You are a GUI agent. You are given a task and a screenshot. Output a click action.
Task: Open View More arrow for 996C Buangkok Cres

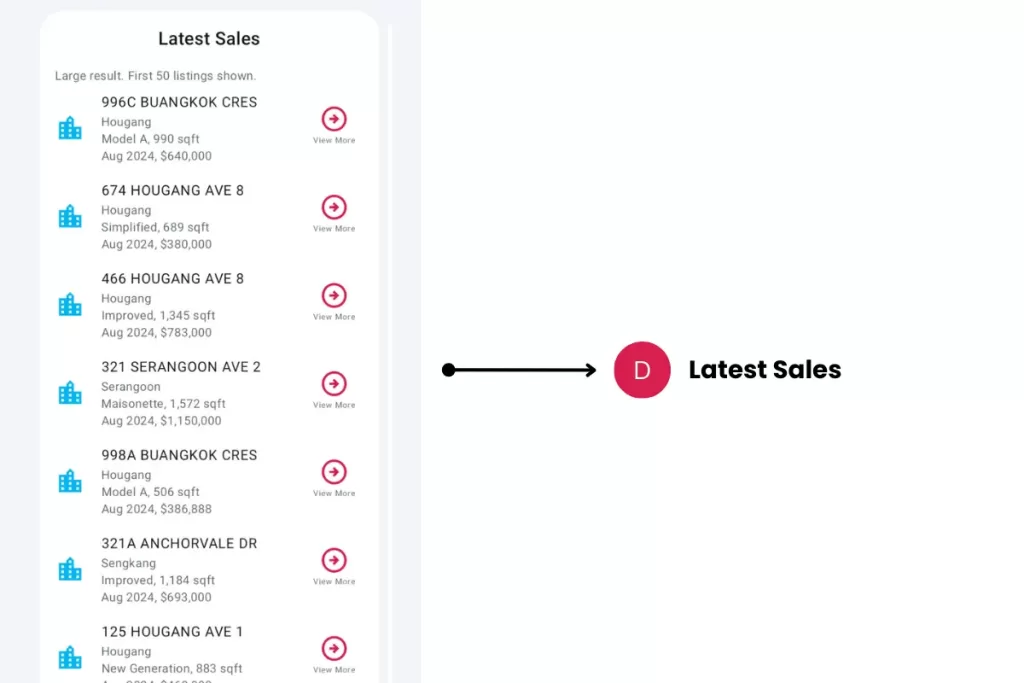pos(334,119)
